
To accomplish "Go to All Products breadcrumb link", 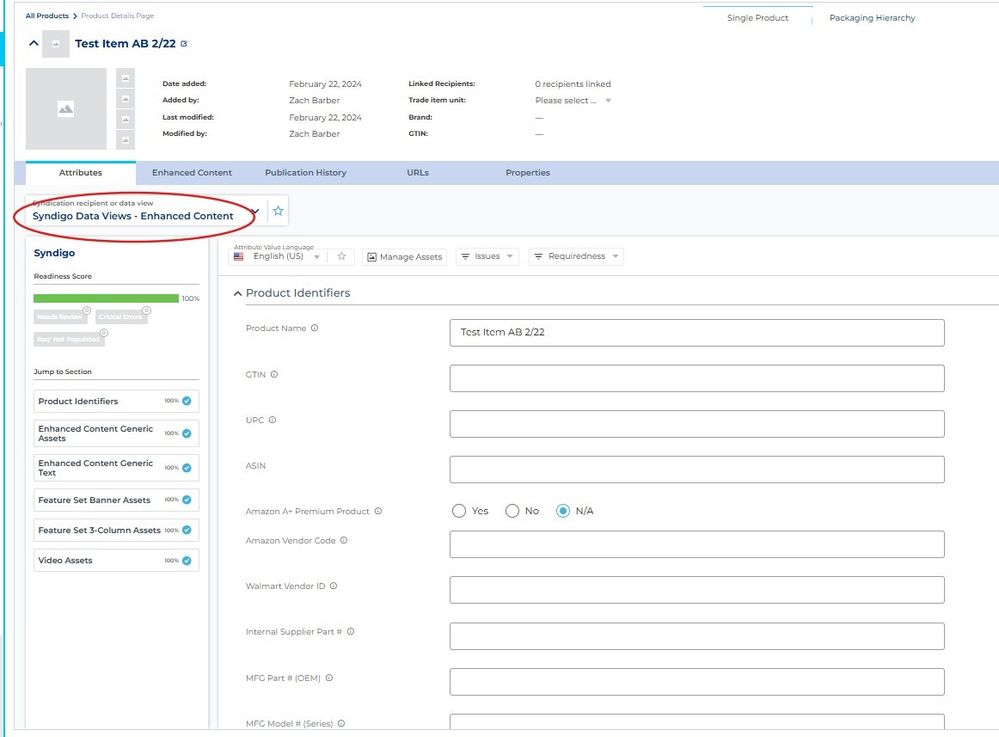I will tap(47, 15).
